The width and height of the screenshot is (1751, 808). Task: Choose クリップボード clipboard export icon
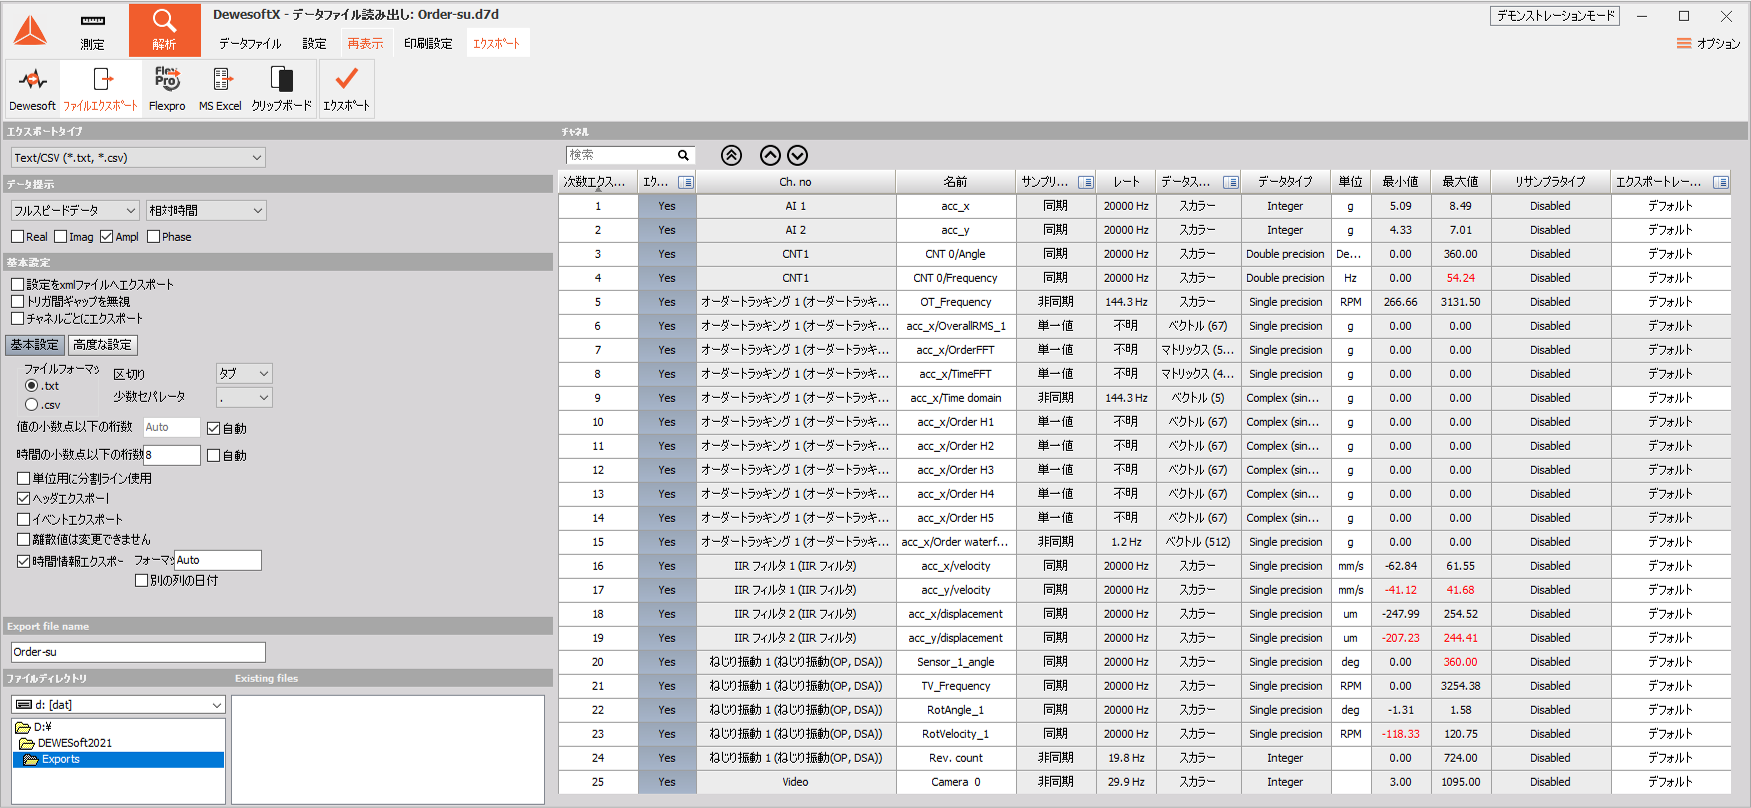282,89
